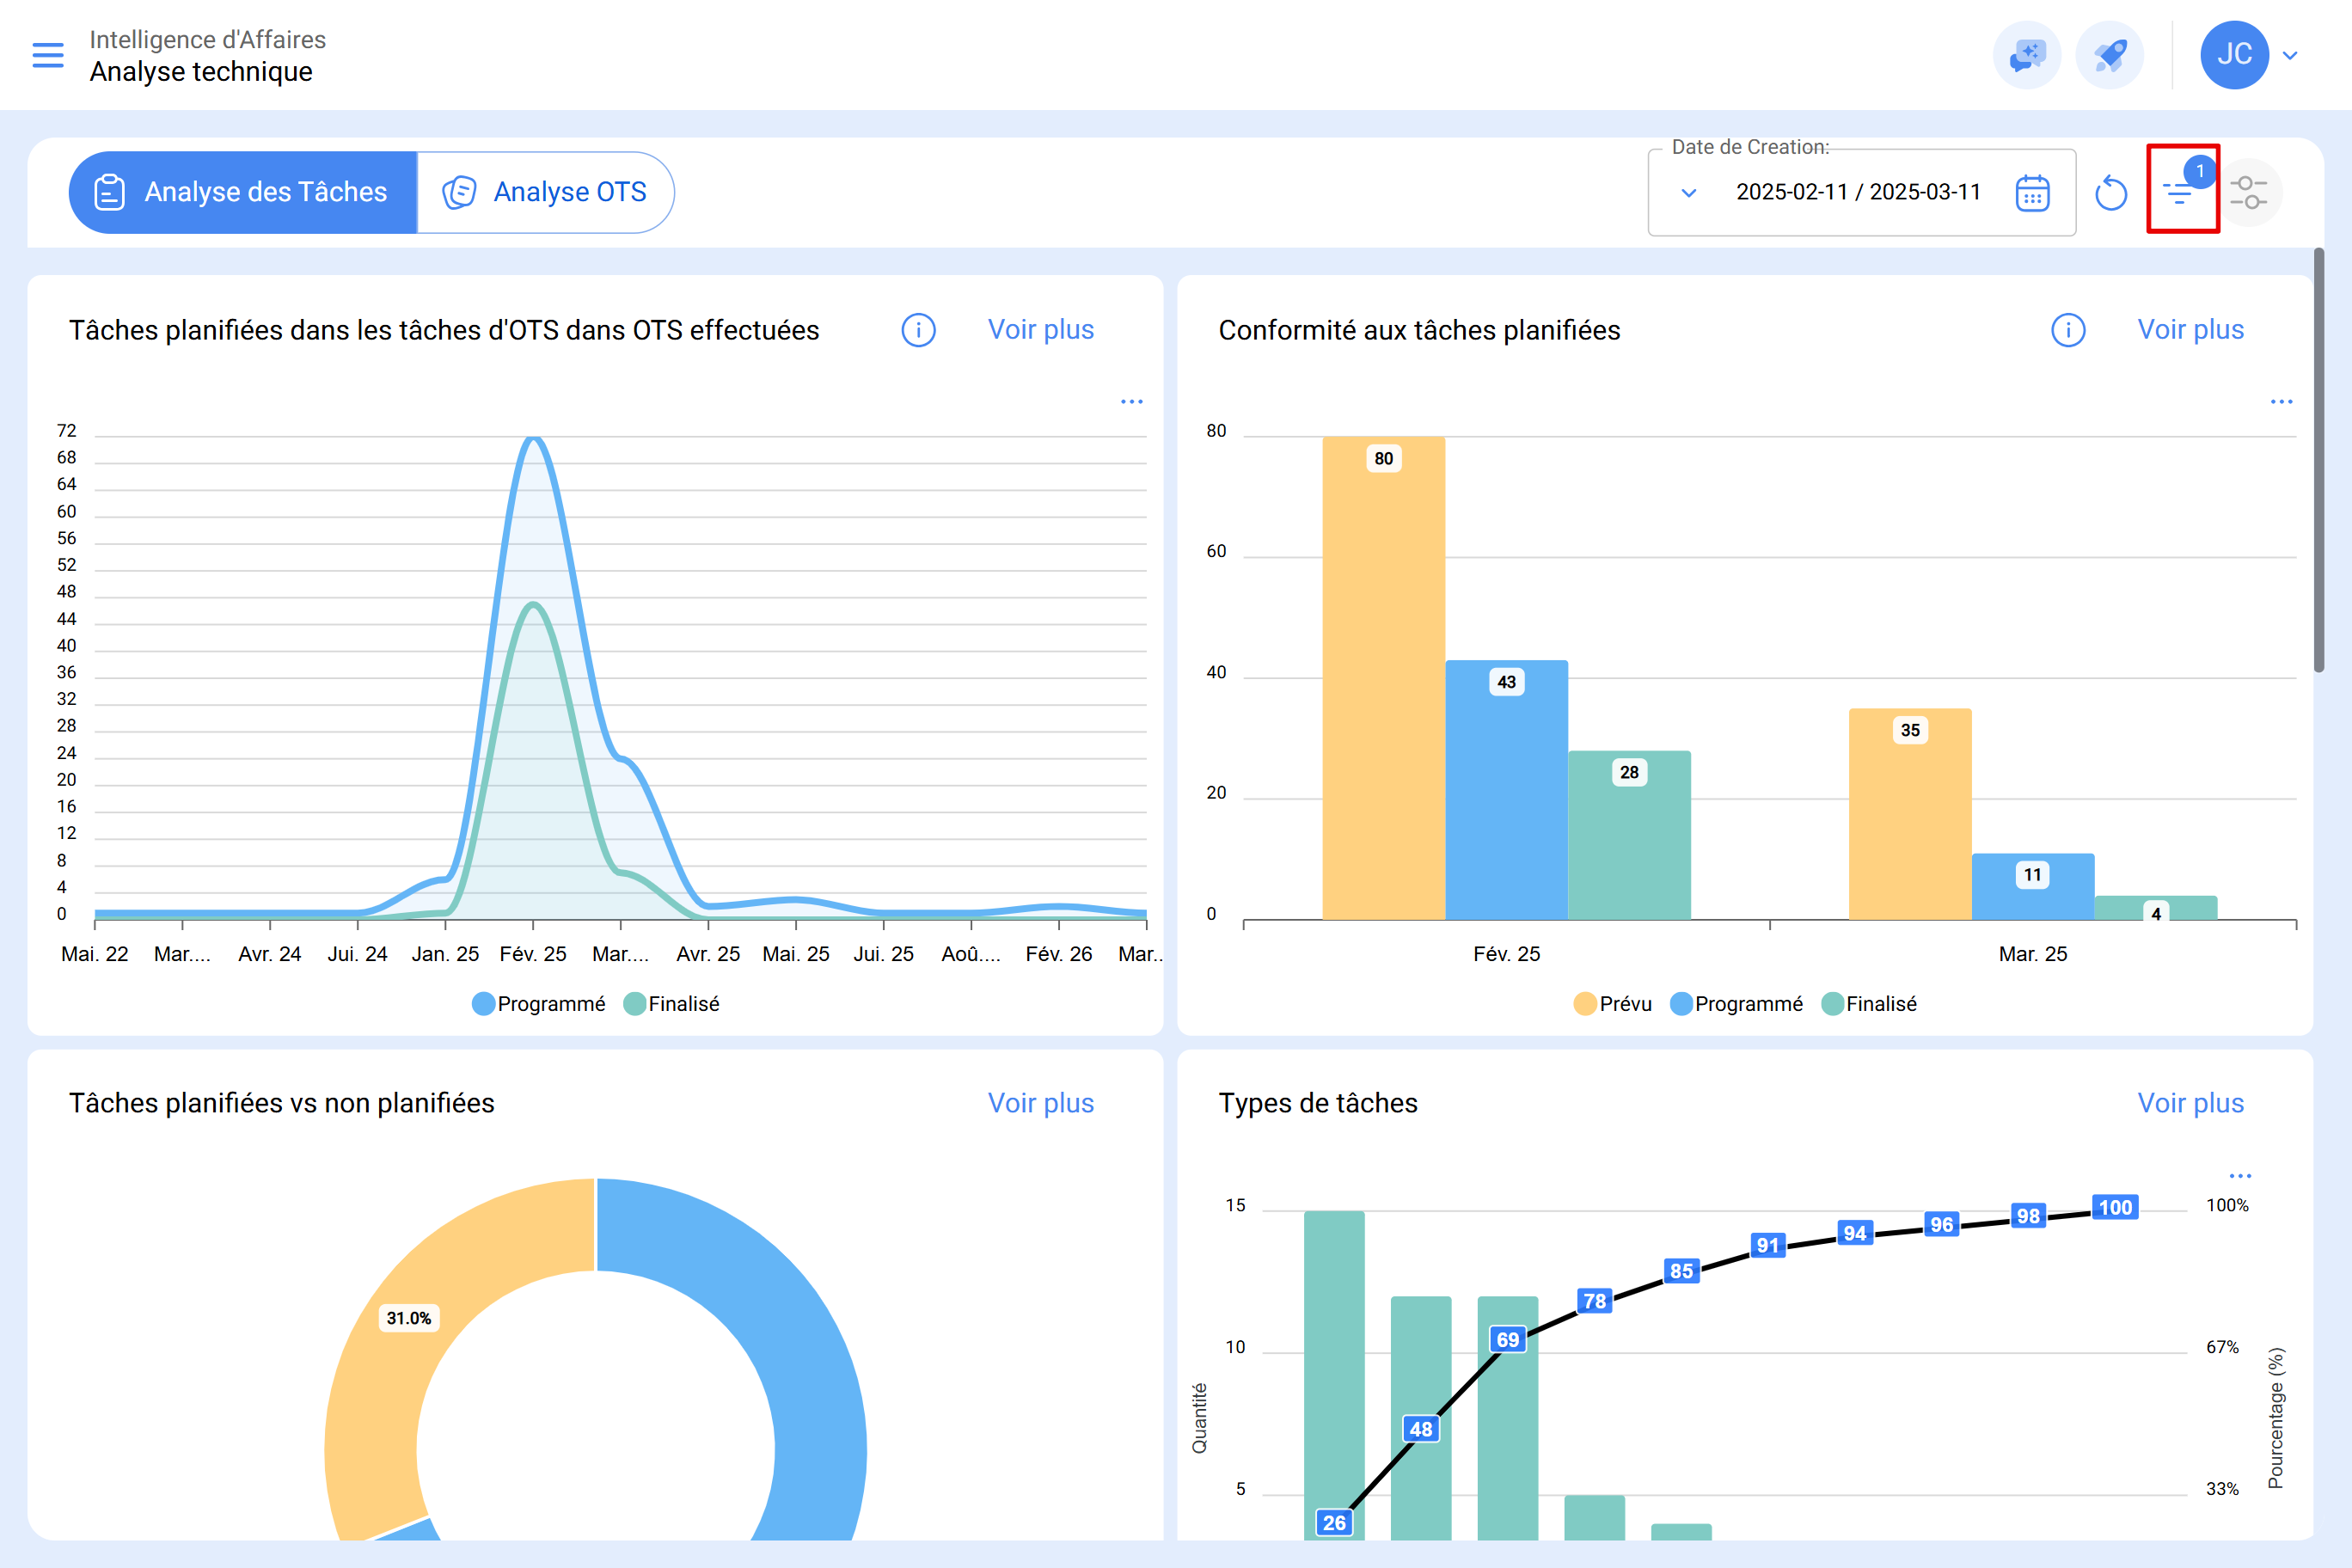This screenshot has width=2352, height=1568.
Task: Click the Programmé bar labeled 43
Action: 1506,790
